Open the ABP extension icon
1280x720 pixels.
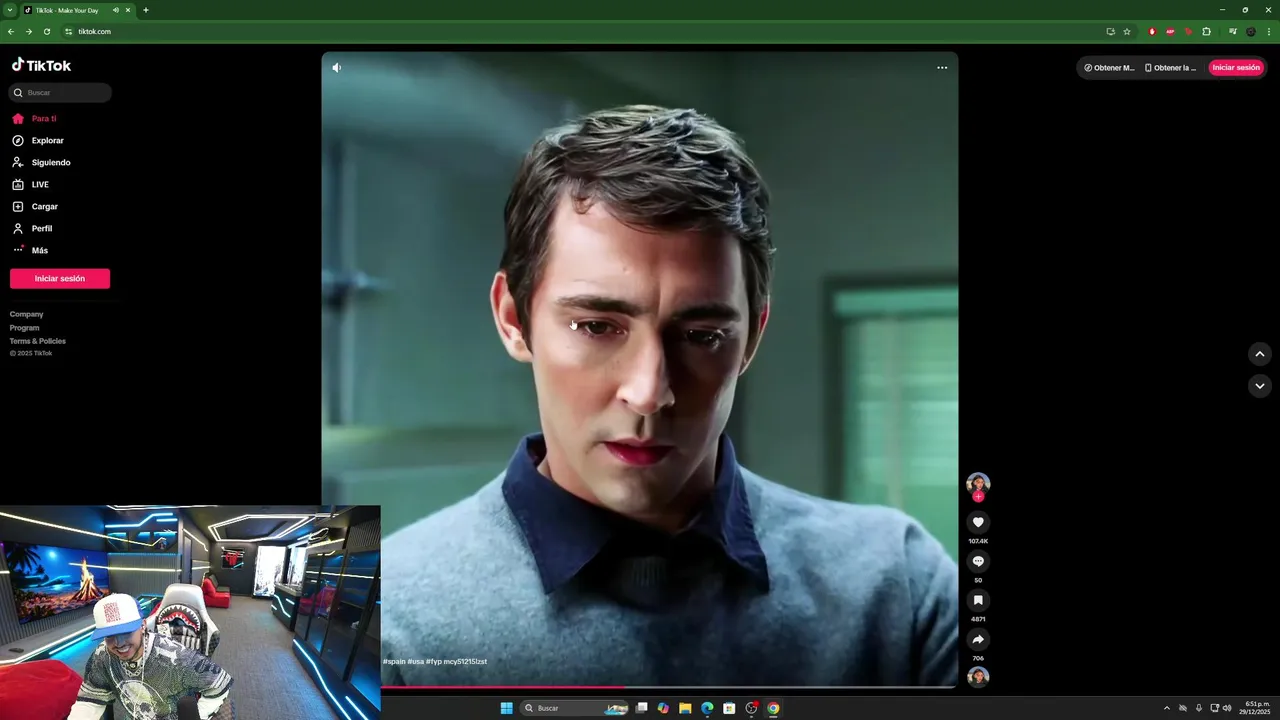coord(1170,32)
